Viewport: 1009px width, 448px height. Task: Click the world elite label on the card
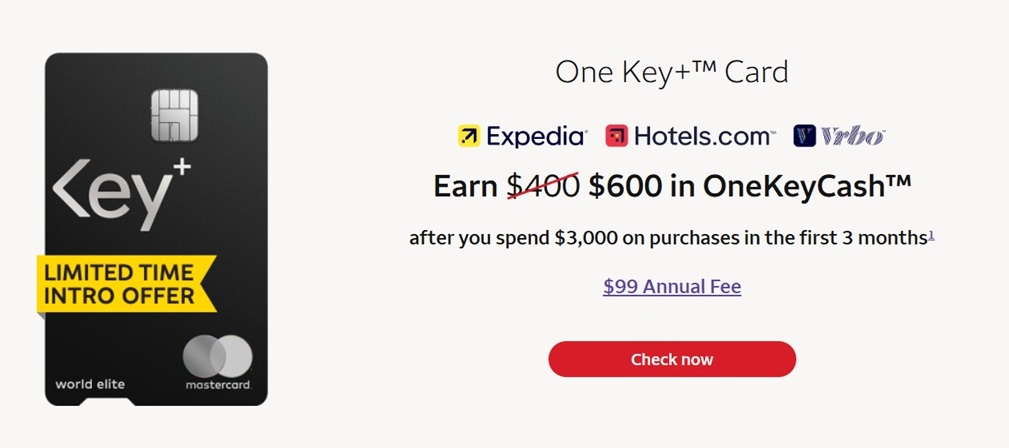88,384
